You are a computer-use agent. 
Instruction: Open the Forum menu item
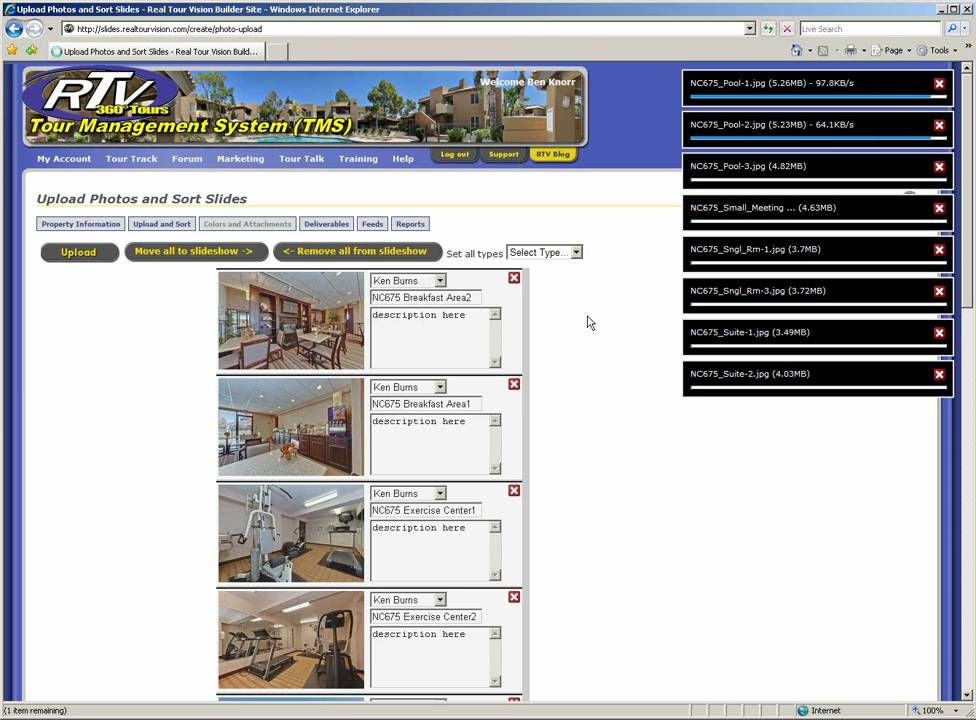(187, 159)
